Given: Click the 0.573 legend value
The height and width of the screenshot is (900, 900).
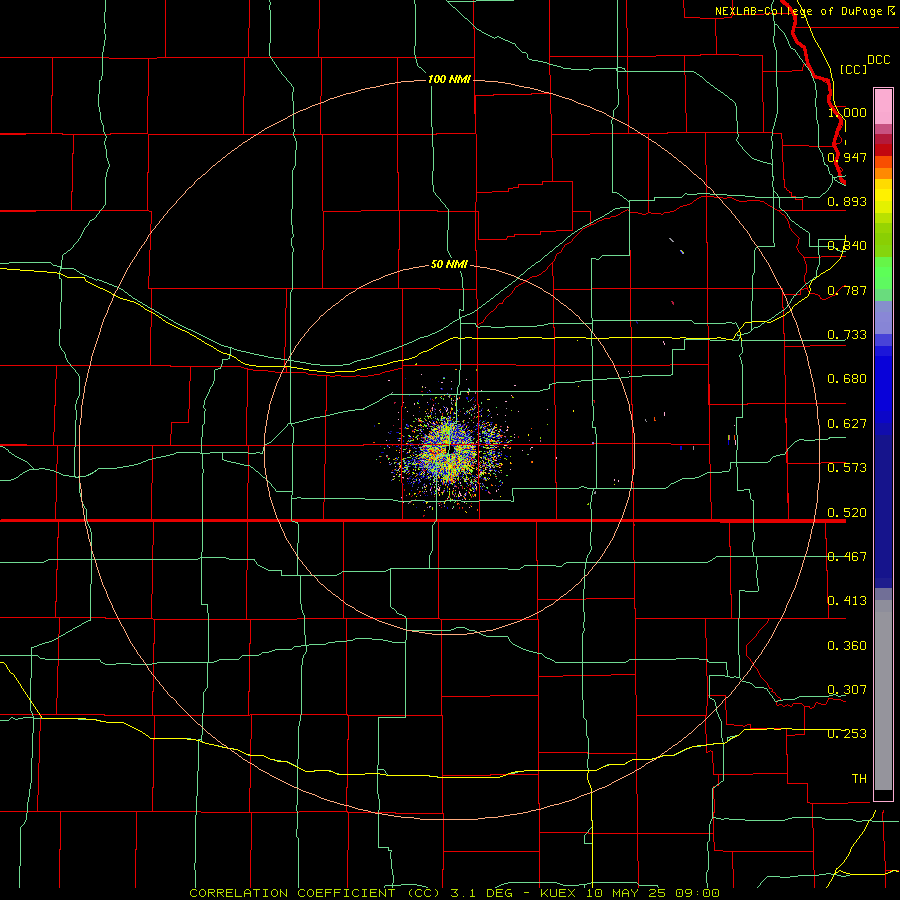Looking at the screenshot, I should click(847, 468).
